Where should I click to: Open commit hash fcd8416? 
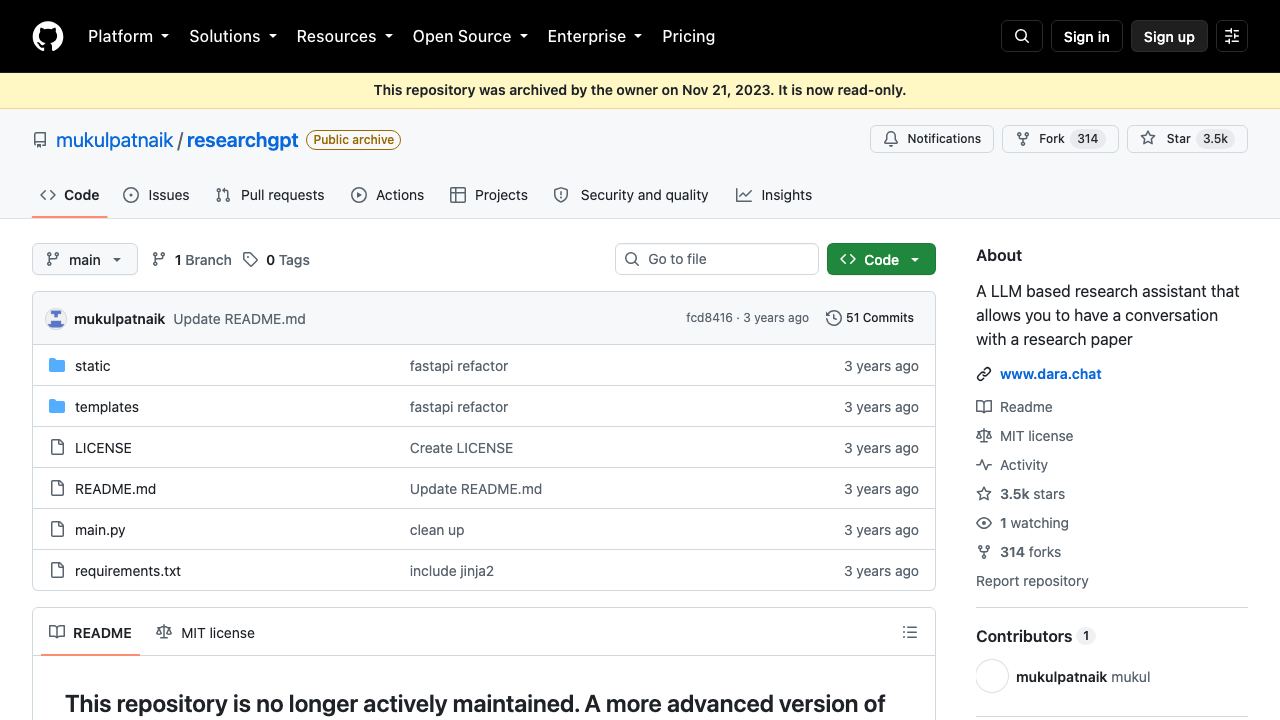[709, 318]
